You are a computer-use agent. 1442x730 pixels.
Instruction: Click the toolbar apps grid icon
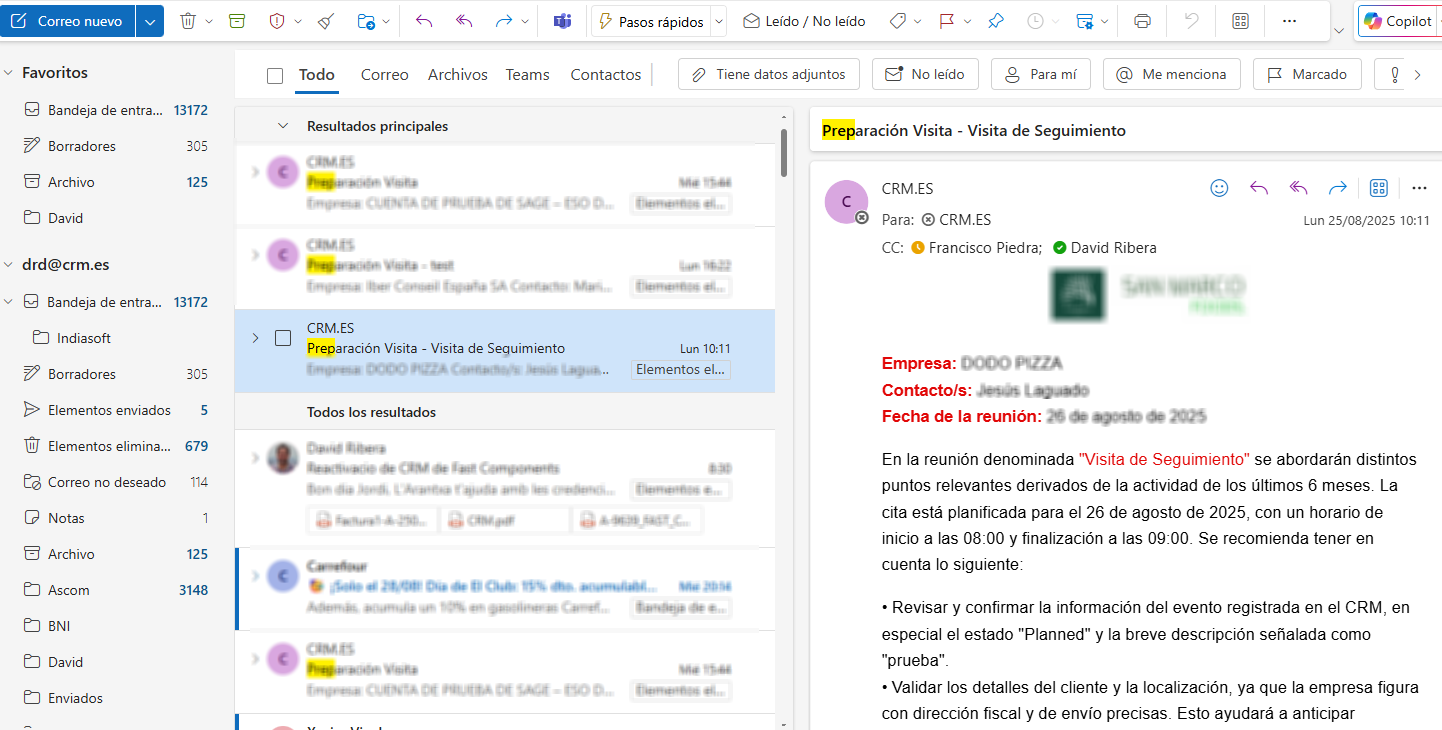(x=1240, y=21)
